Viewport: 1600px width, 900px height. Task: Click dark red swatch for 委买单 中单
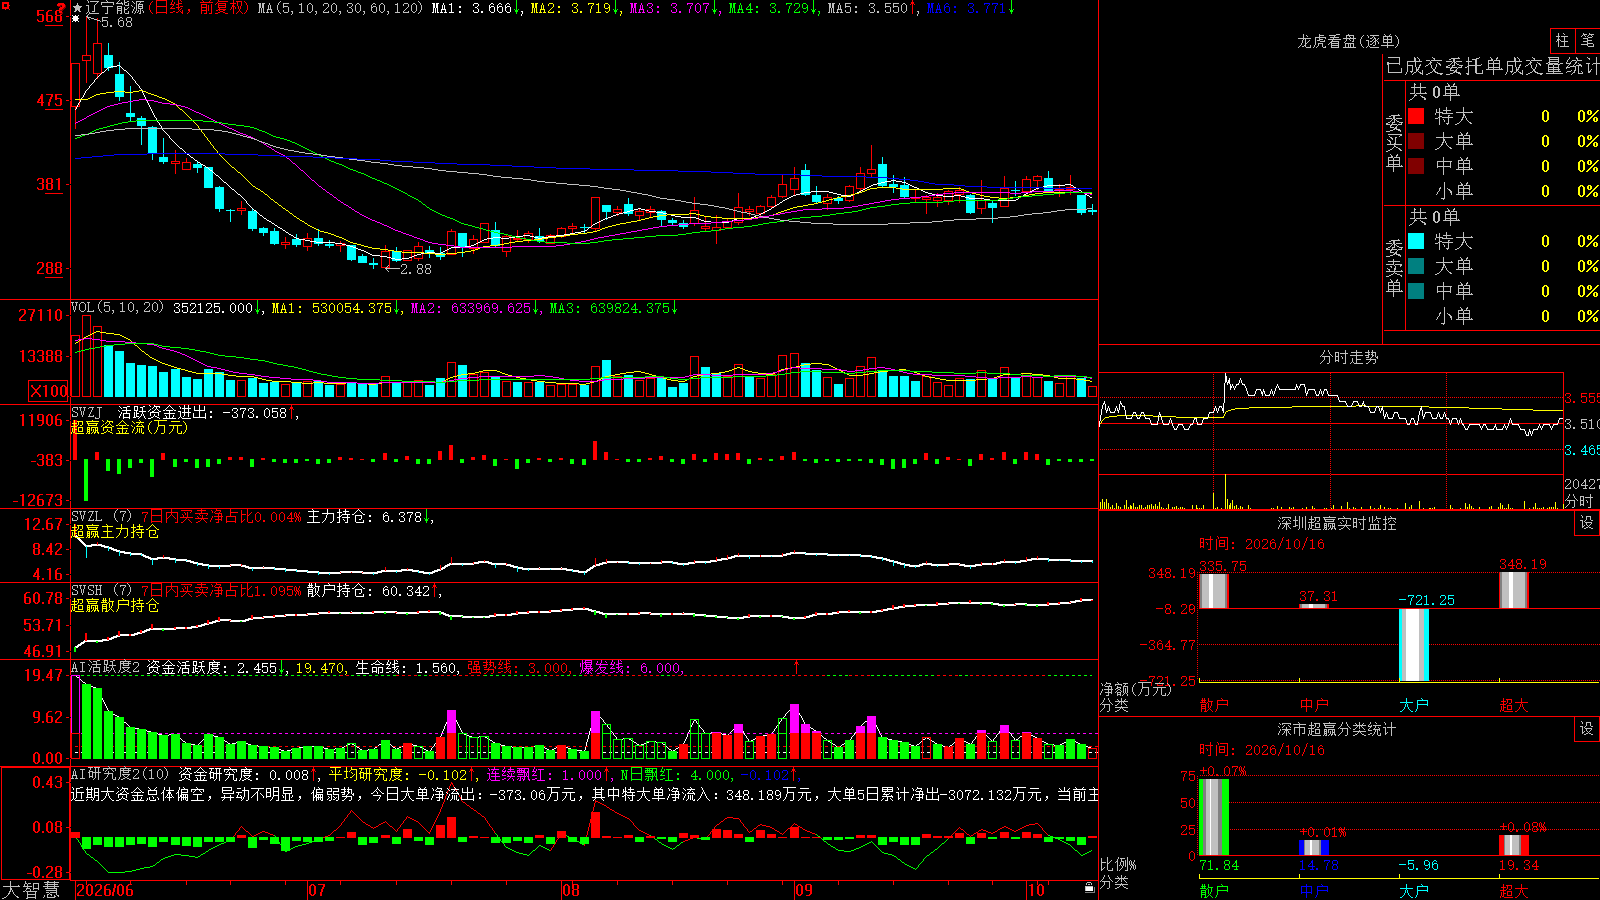coord(1416,166)
